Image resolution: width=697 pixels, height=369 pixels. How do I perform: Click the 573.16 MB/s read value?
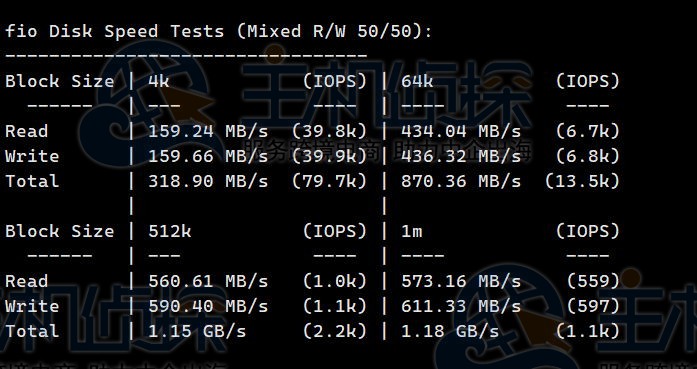tap(461, 281)
